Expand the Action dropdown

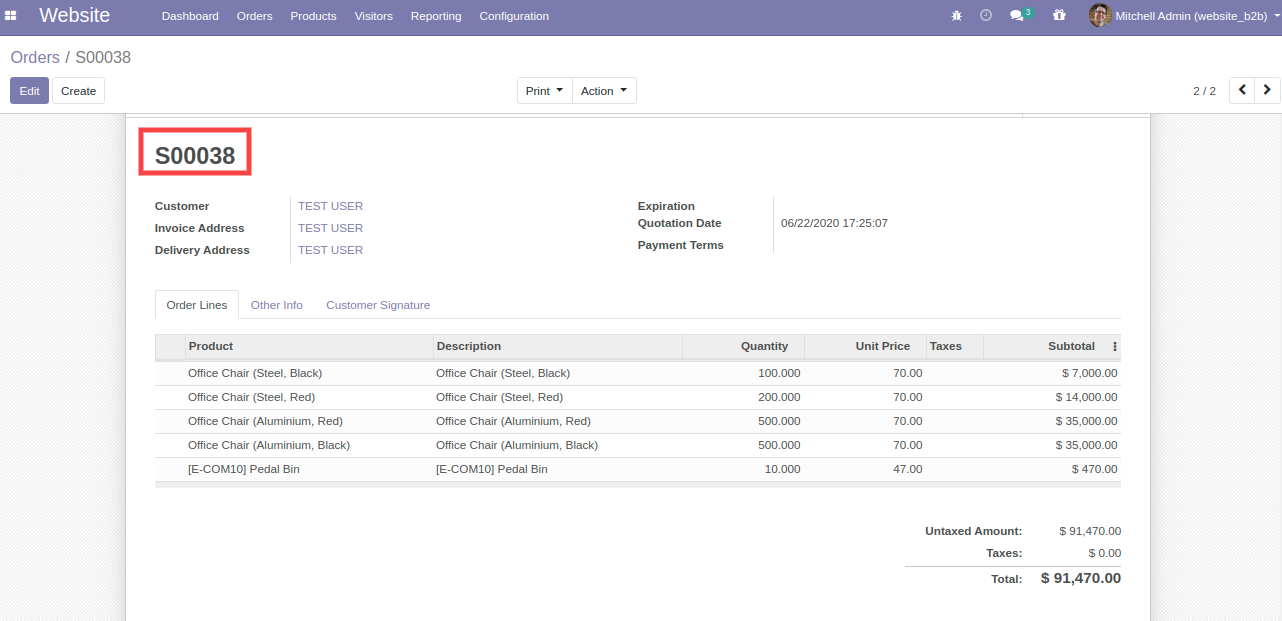pyautogui.click(x=604, y=91)
